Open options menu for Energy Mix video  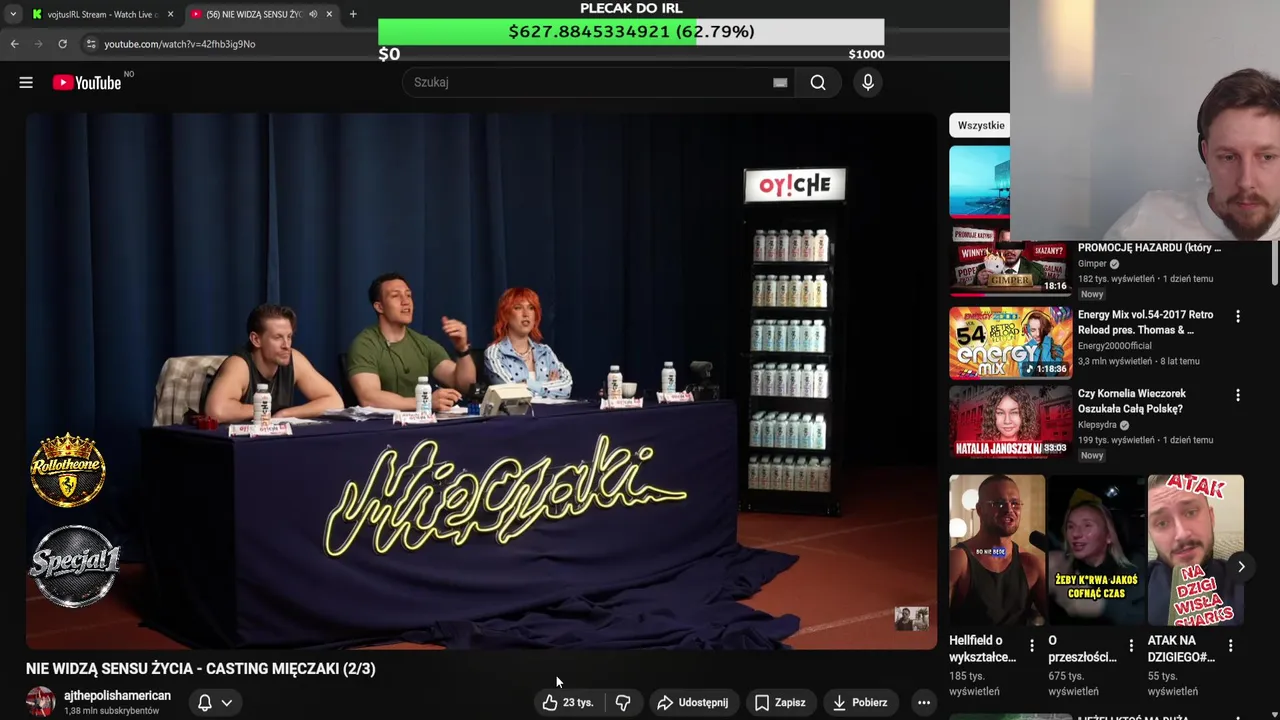[x=1238, y=316]
